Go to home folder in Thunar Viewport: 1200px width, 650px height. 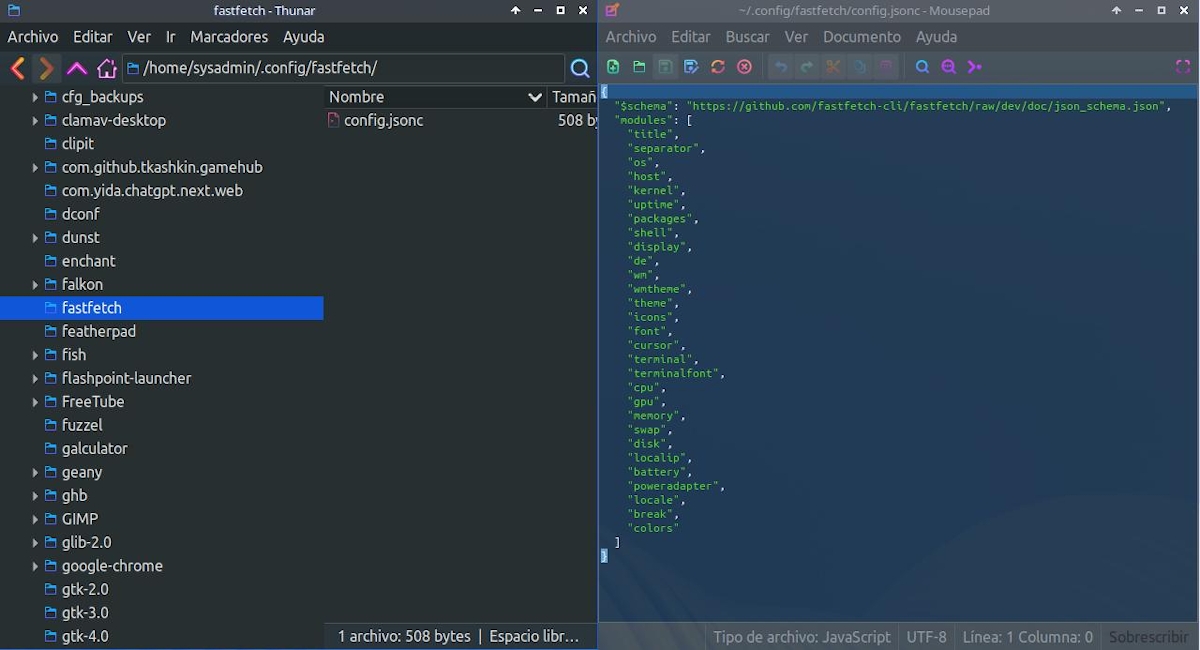[x=107, y=69]
